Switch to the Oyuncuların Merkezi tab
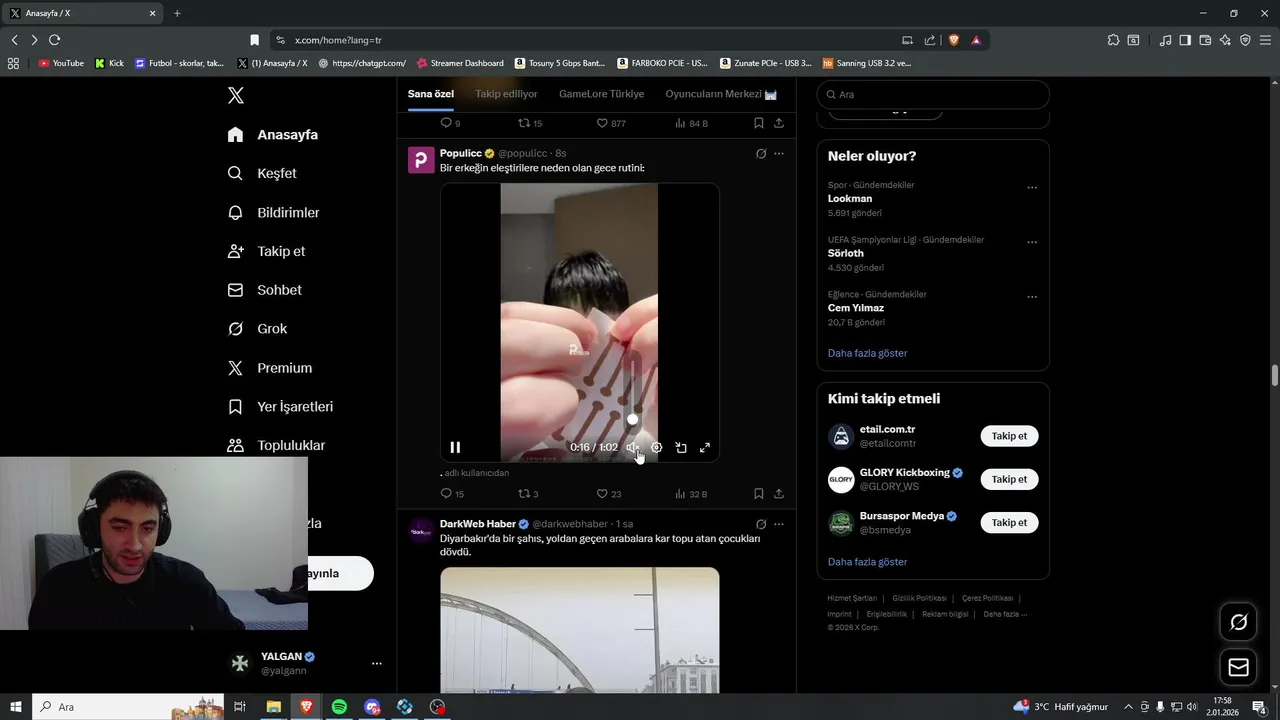 (x=721, y=94)
